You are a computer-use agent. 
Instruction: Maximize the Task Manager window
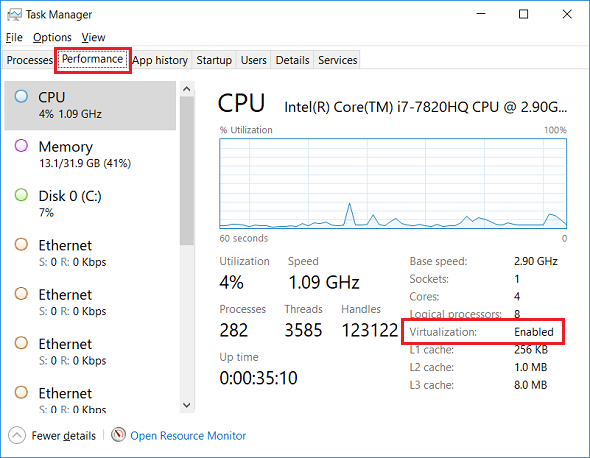523,14
